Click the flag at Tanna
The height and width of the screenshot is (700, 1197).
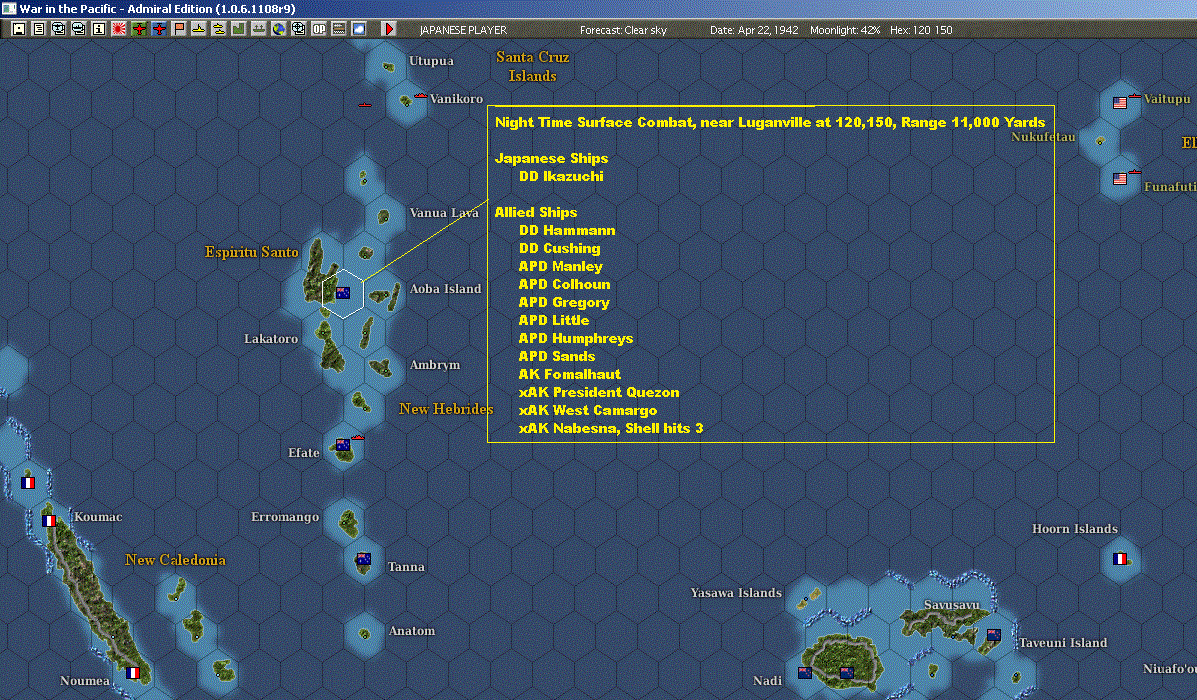point(363,559)
